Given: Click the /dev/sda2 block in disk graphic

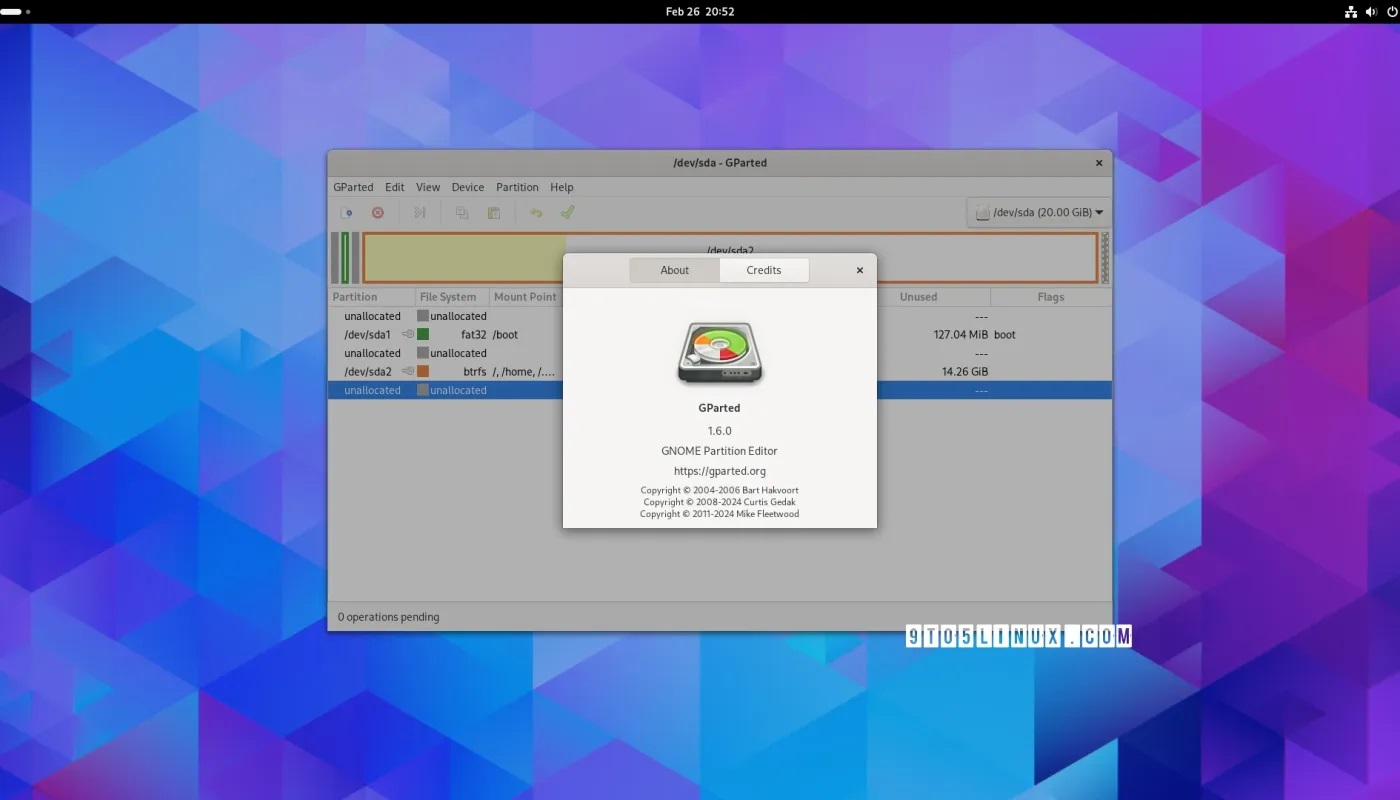Looking at the screenshot, I should click(x=730, y=258).
